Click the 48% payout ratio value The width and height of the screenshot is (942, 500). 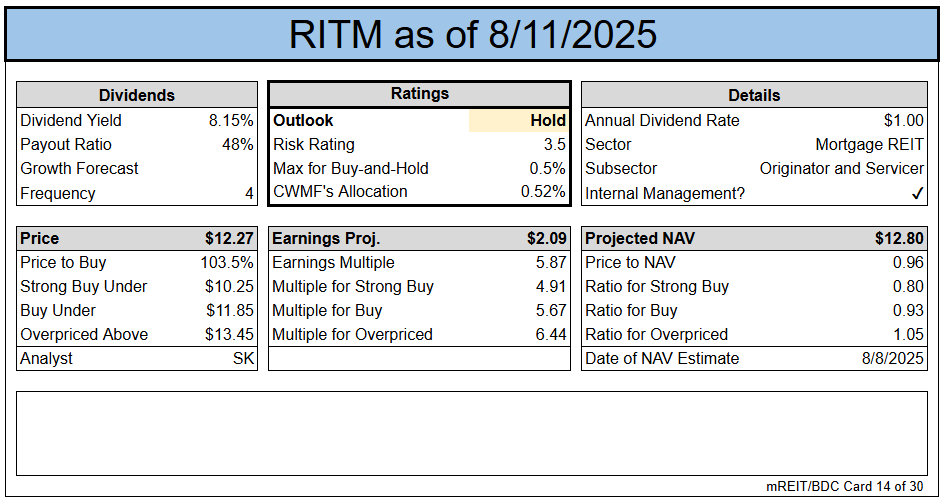coord(237,144)
